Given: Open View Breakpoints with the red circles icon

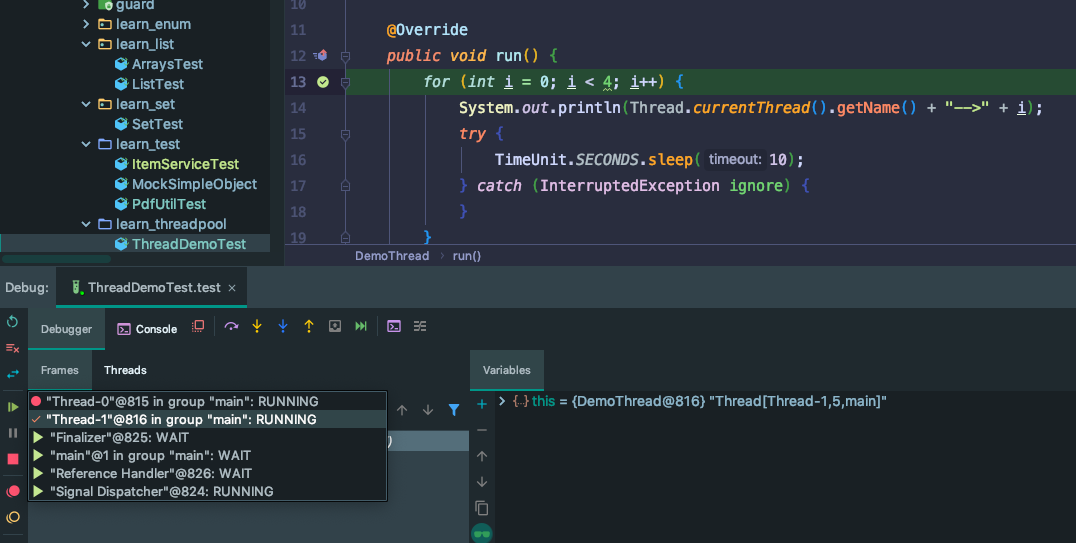Looking at the screenshot, I should (x=12, y=491).
